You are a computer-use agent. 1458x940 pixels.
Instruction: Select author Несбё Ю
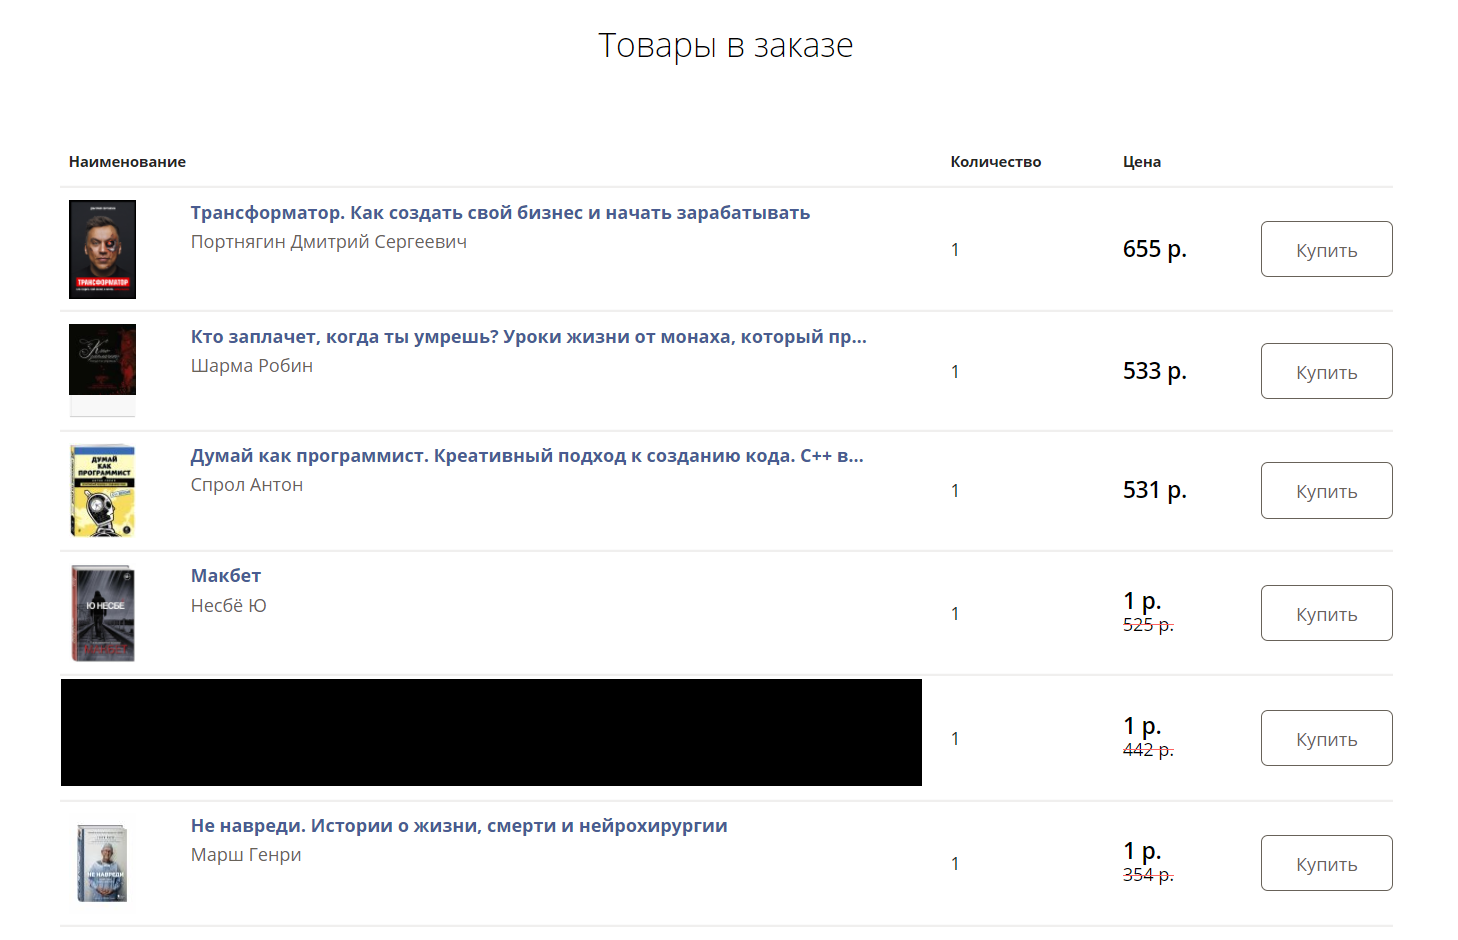(228, 606)
